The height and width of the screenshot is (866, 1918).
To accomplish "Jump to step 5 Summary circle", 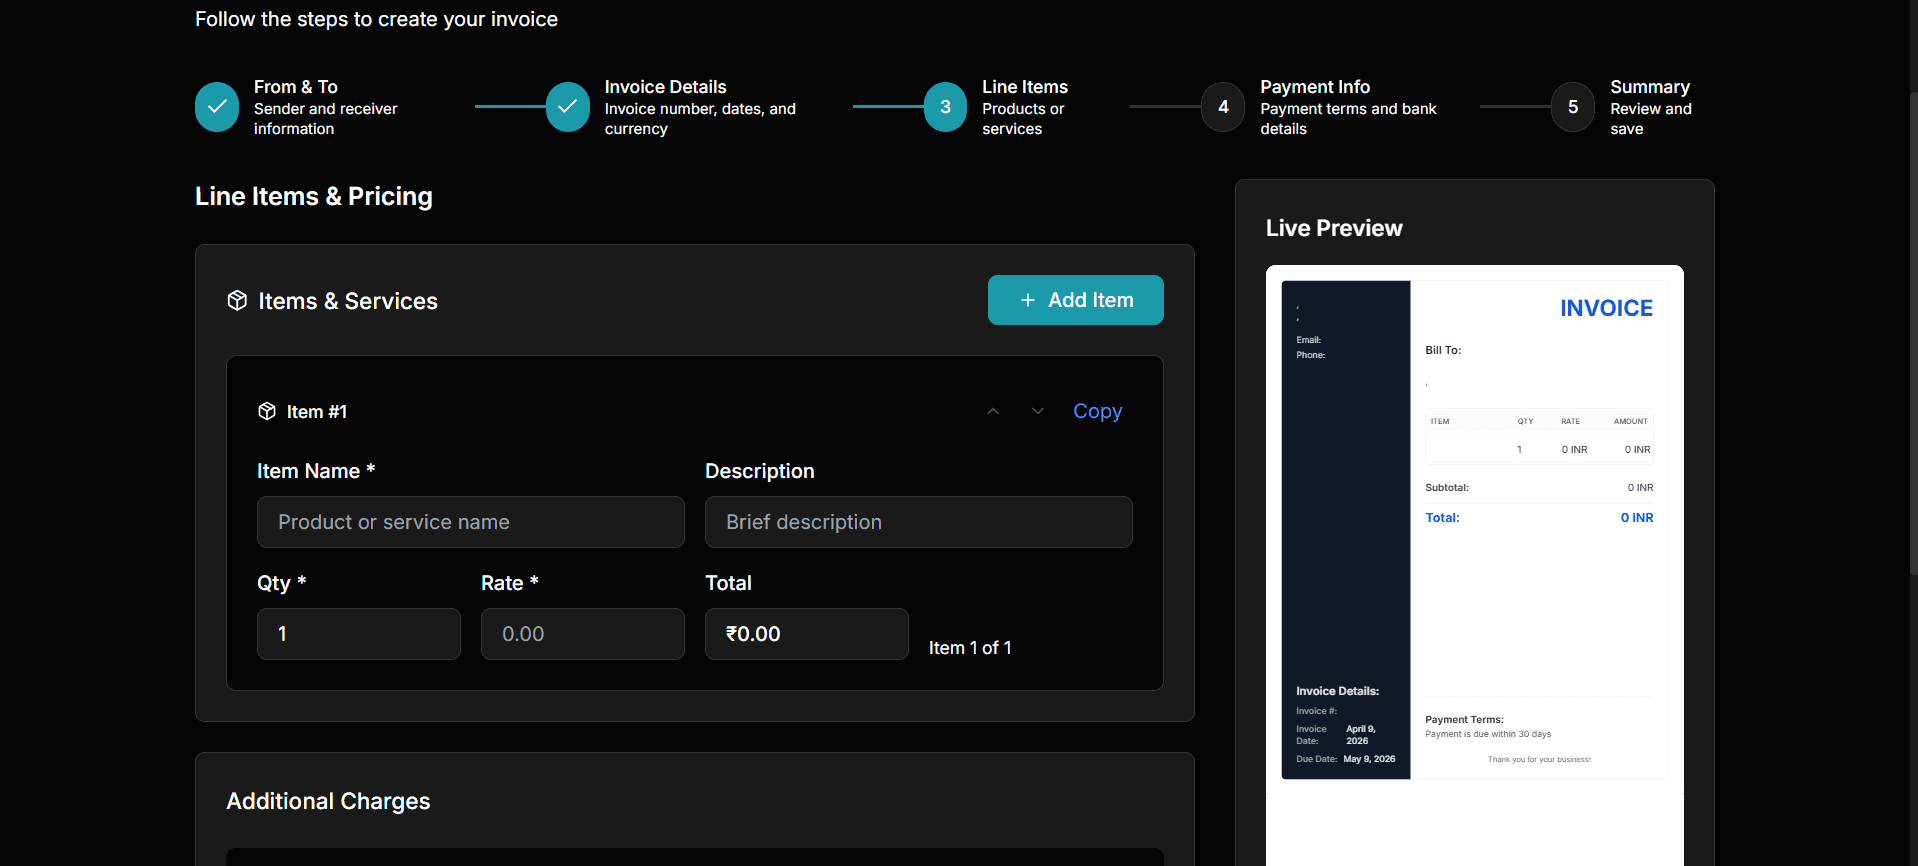I will click(1572, 107).
